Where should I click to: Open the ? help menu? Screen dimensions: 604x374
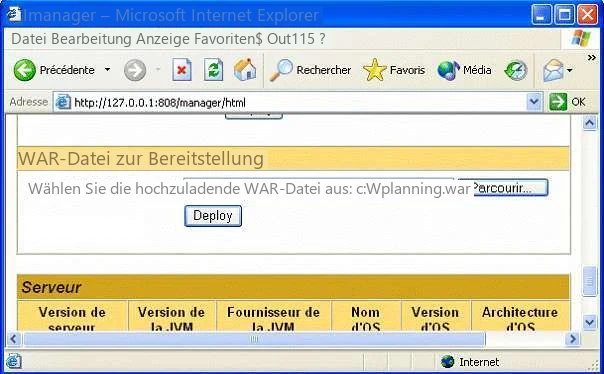pos(322,39)
